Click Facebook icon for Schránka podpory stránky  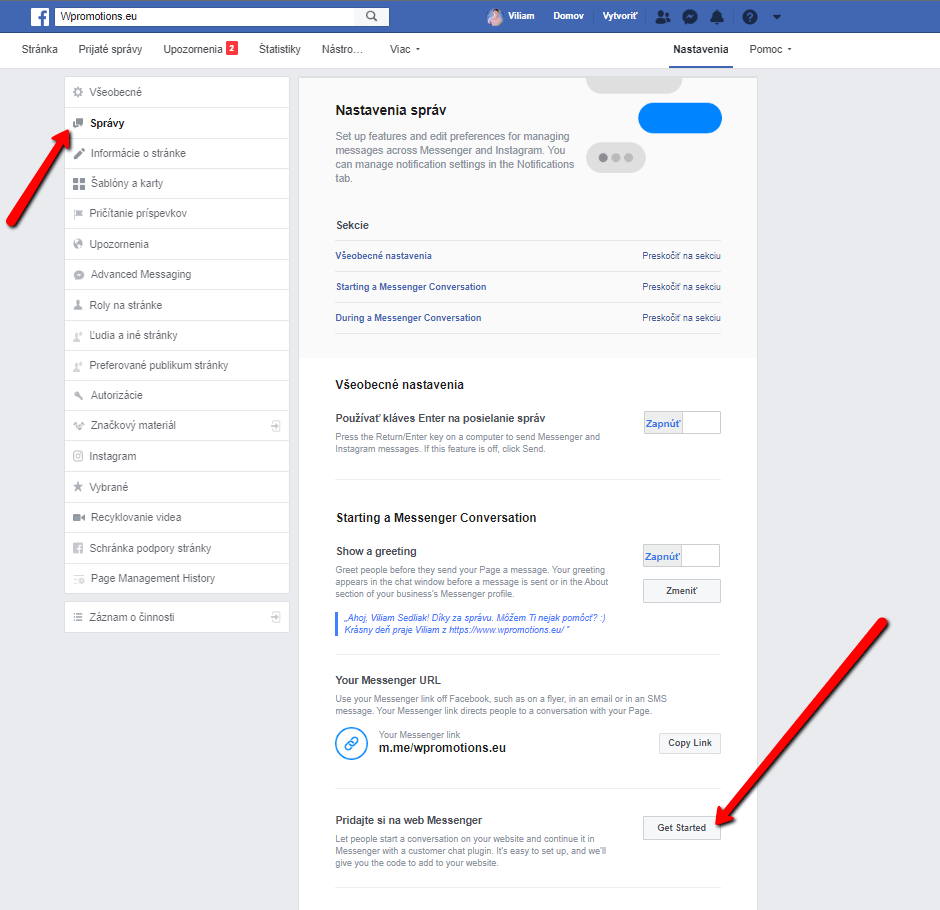(x=78, y=548)
